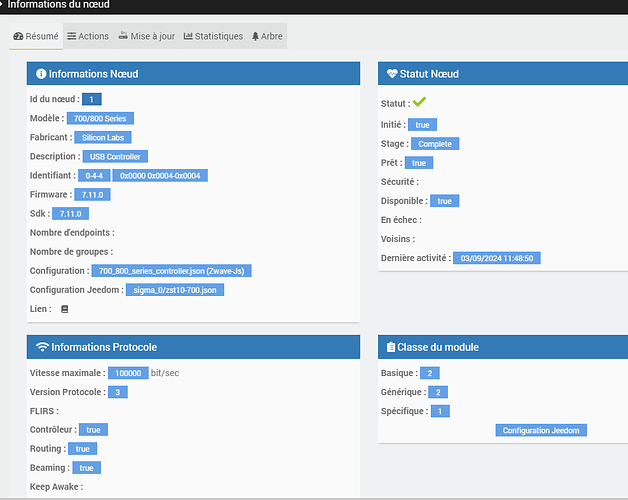The image size is (628, 500).
Task: Click the Firmware "7.11.0" badge
Action: point(93,195)
